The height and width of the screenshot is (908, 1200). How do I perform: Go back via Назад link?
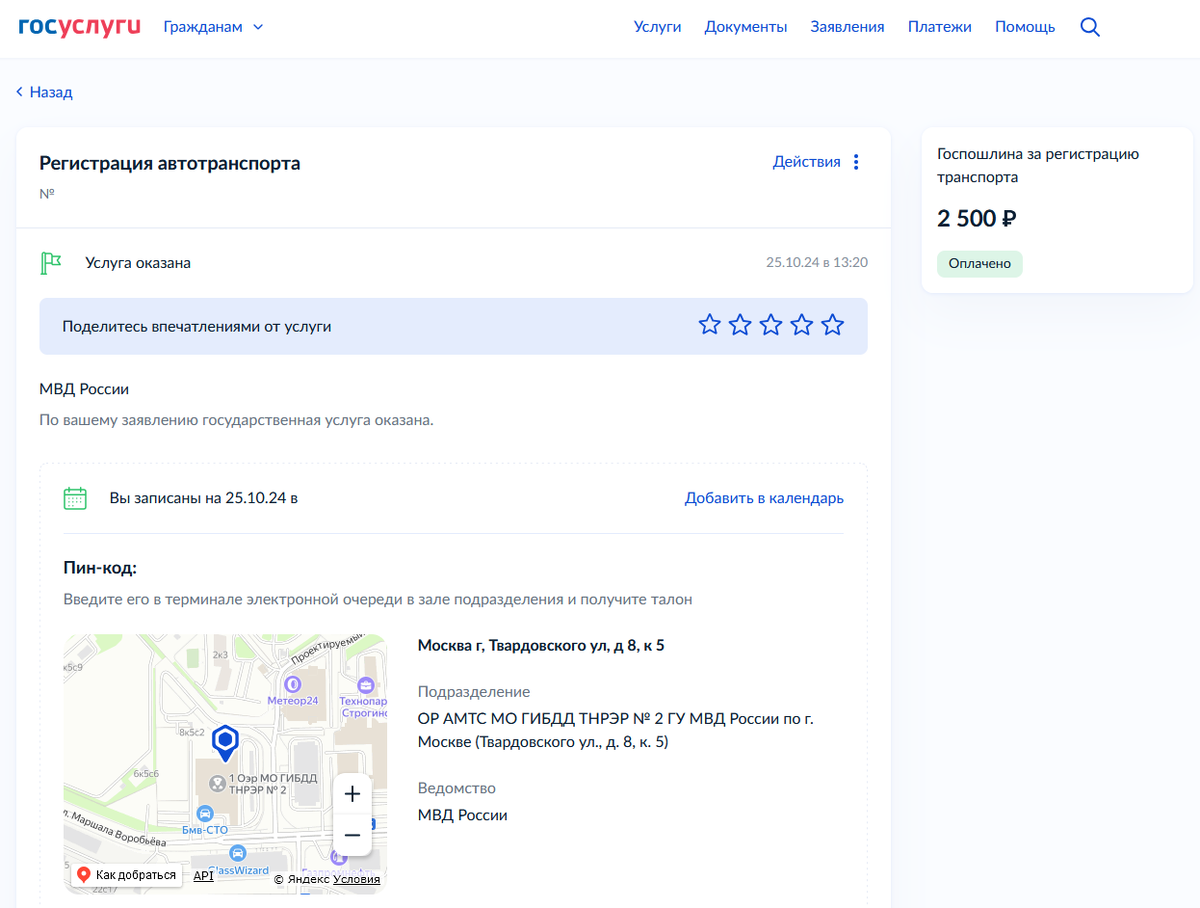(44, 92)
